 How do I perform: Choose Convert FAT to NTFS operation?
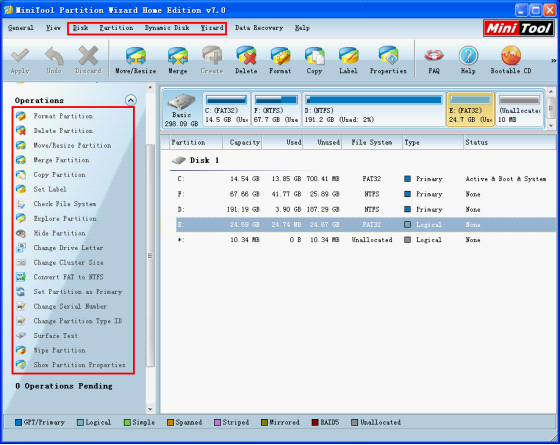pyautogui.click(x=68, y=277)
